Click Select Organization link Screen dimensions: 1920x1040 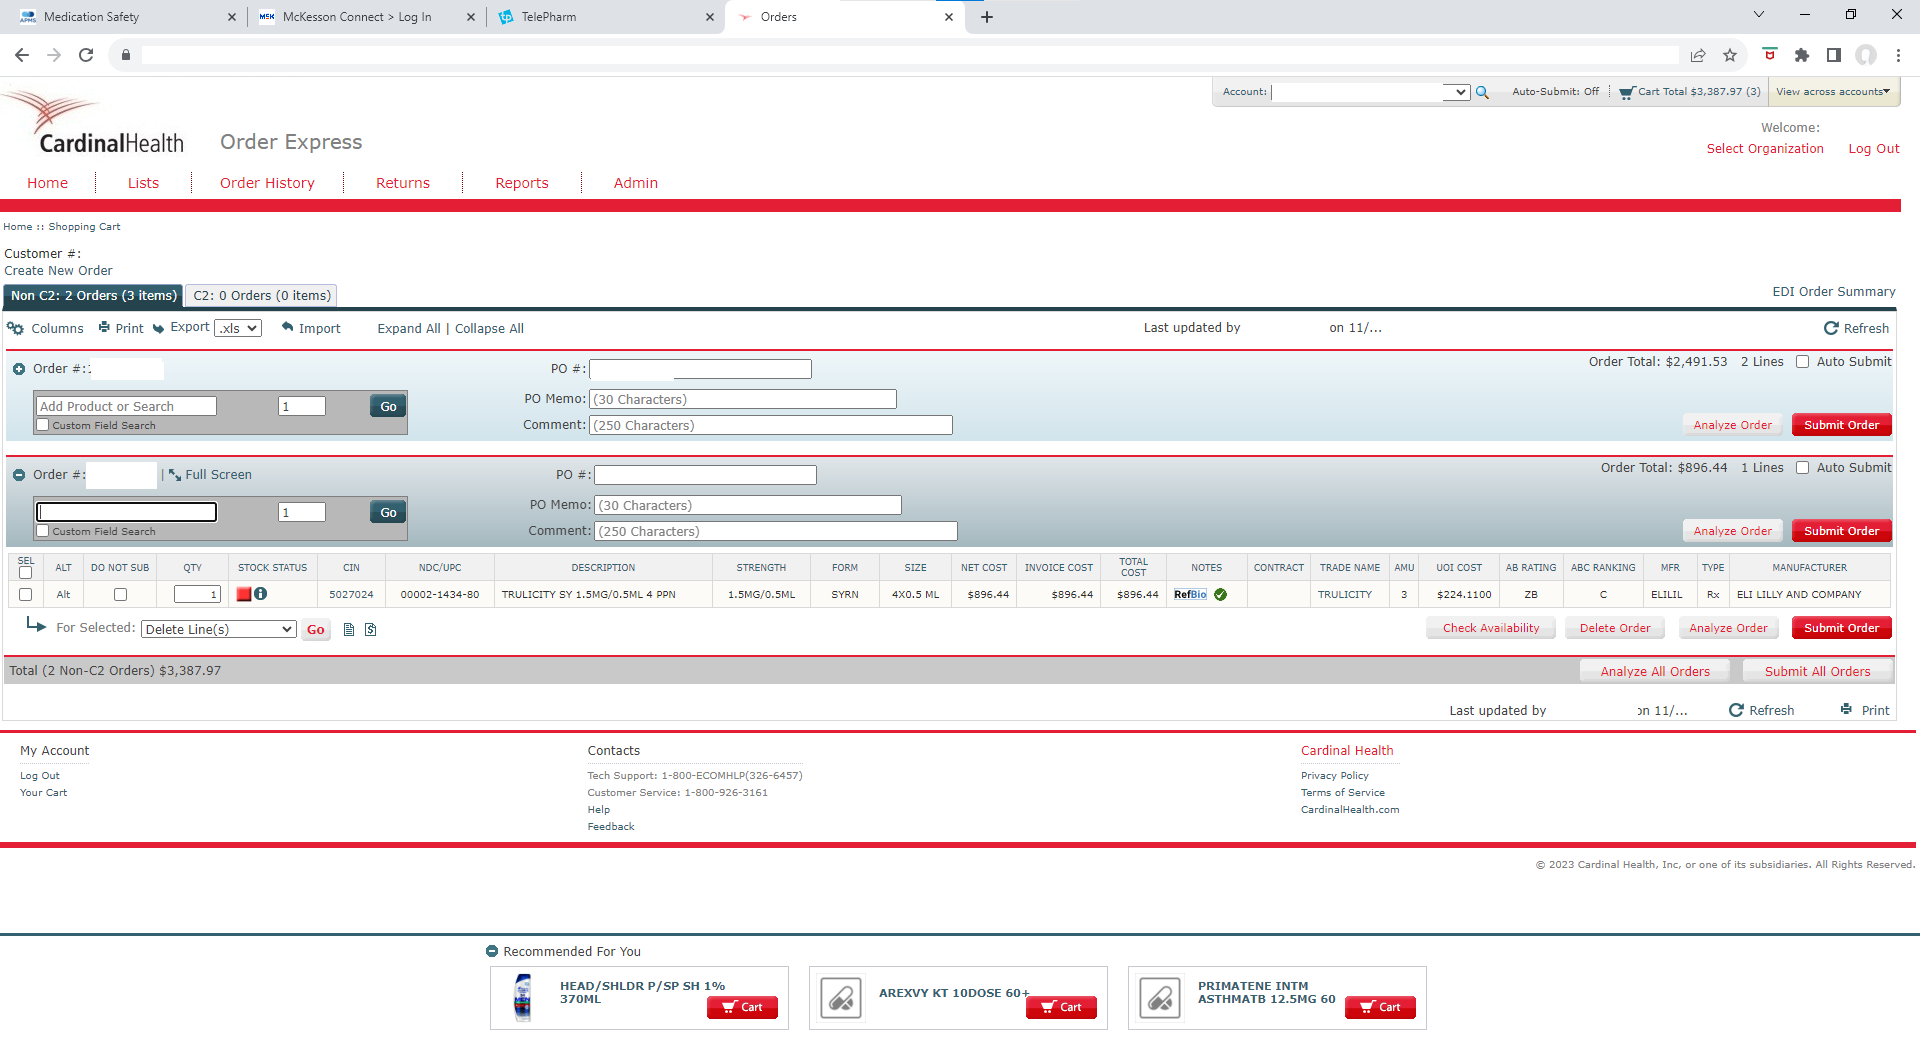coord(1765,149)
